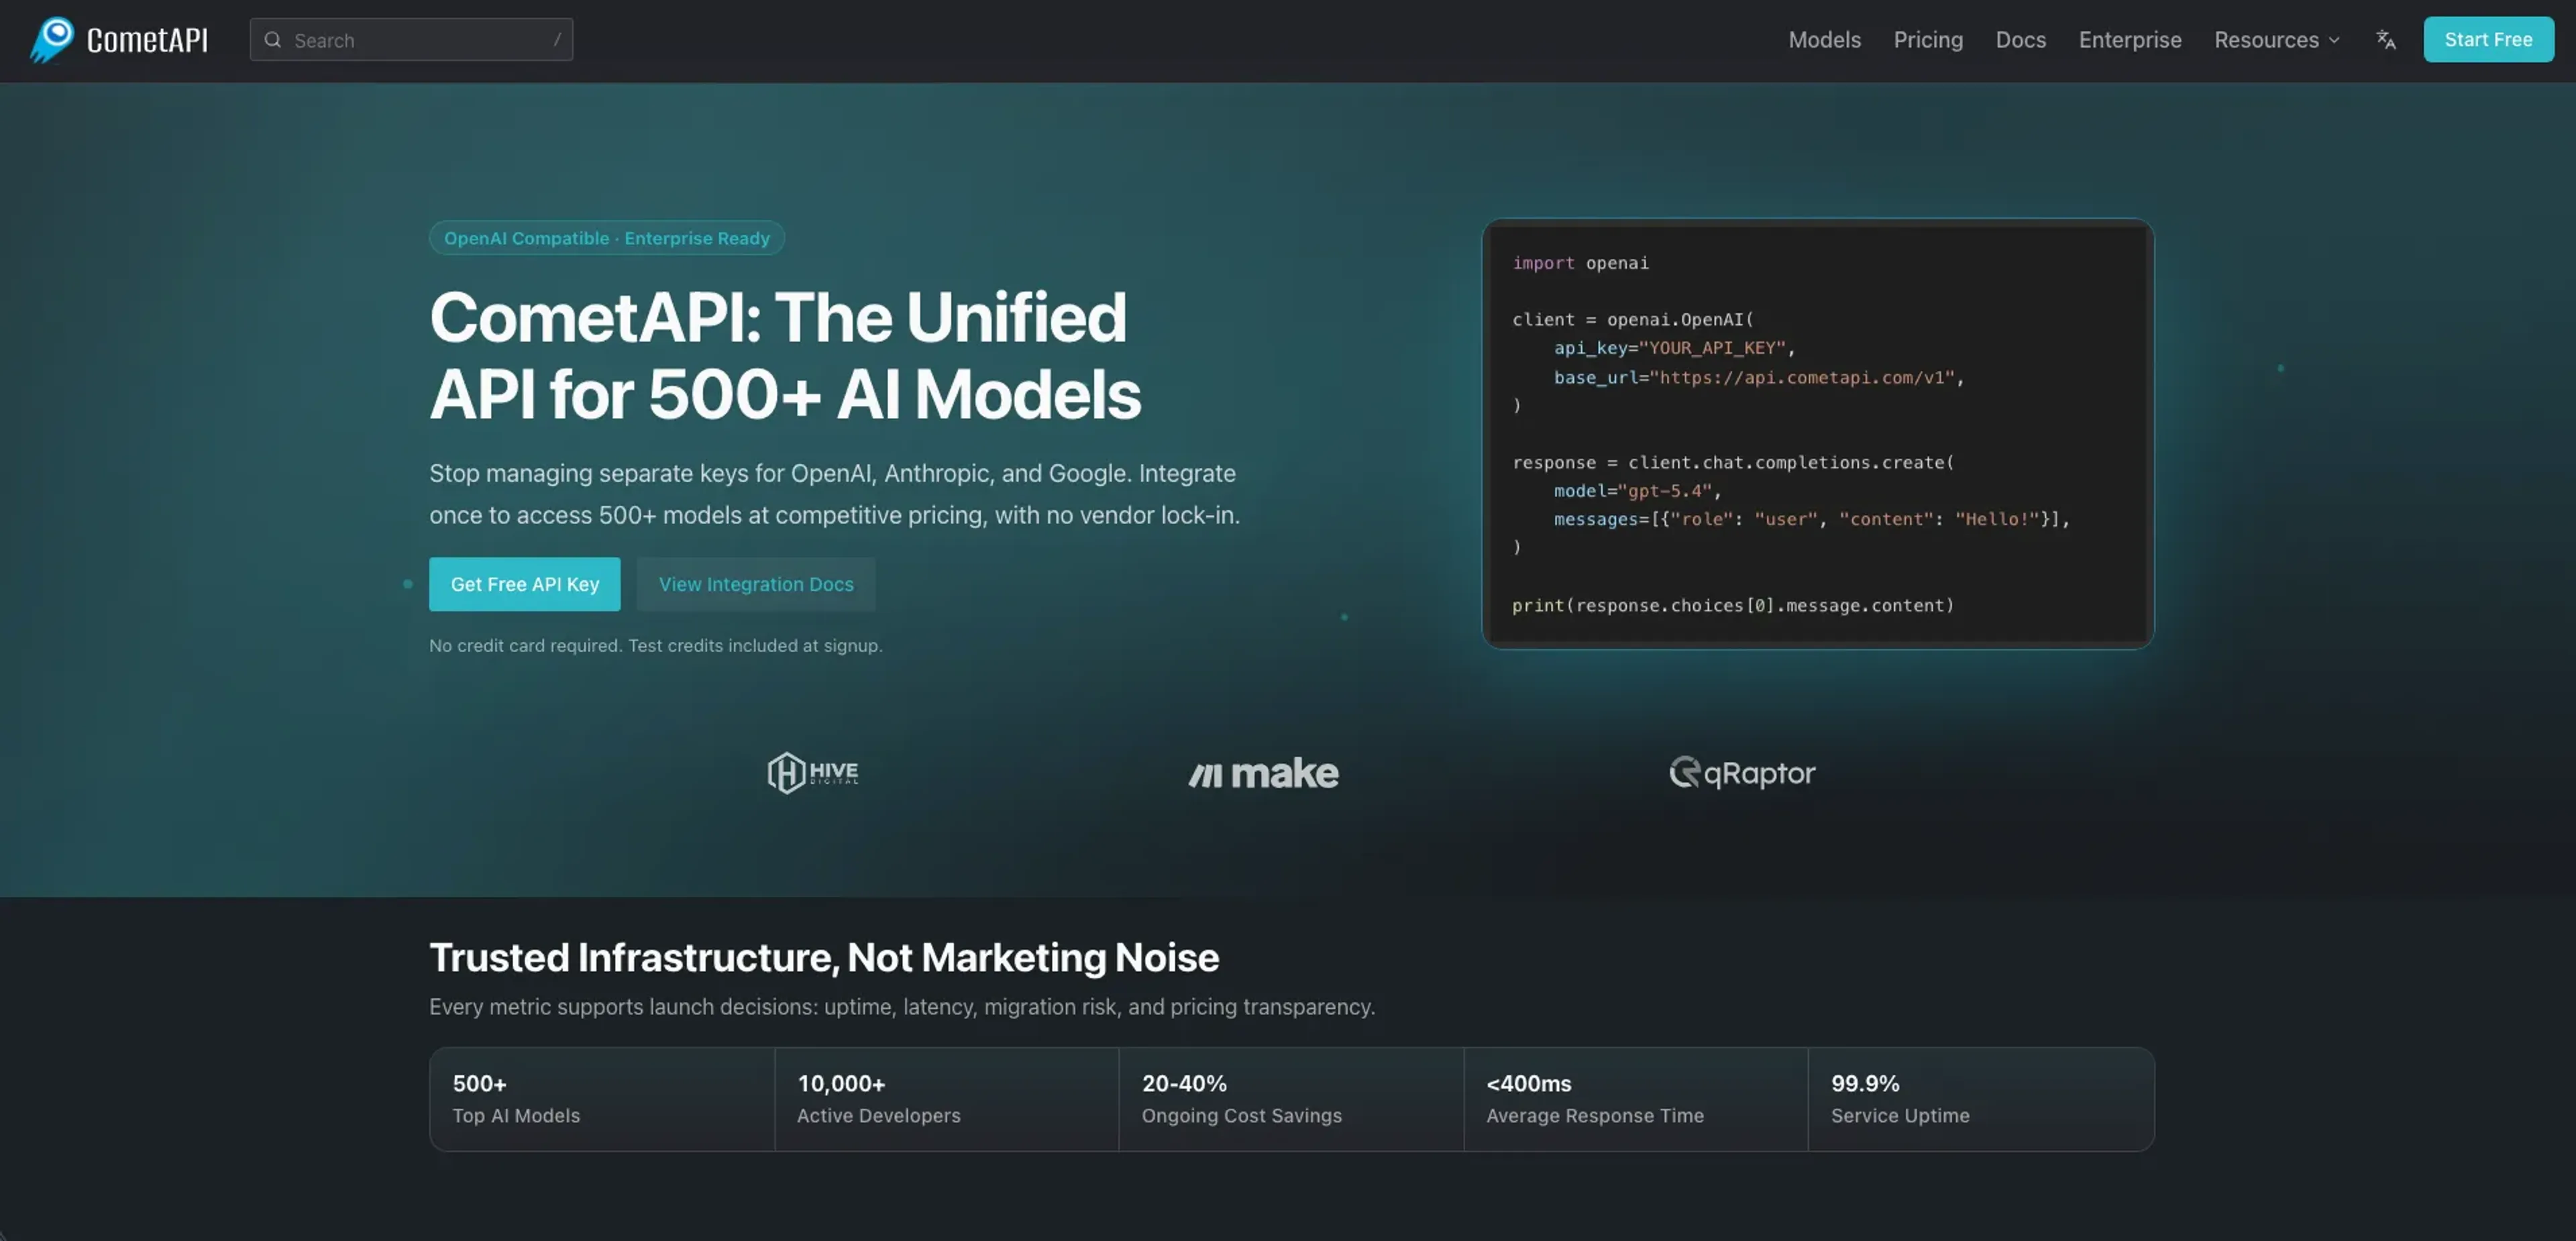Open the Models nav item
Image resolution: width=2576 pixels, height=1241 pixels.
[x=1824, y=40]
